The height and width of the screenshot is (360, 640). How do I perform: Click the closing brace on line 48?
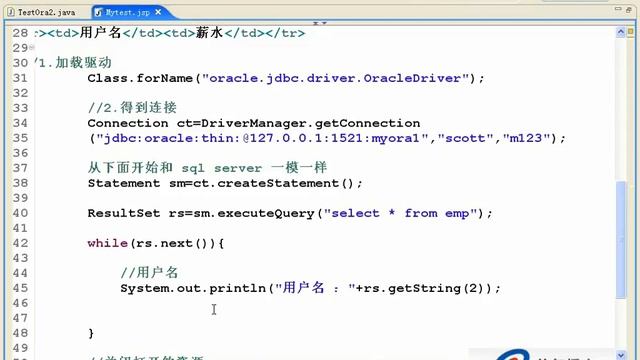[x=91, y=333]
